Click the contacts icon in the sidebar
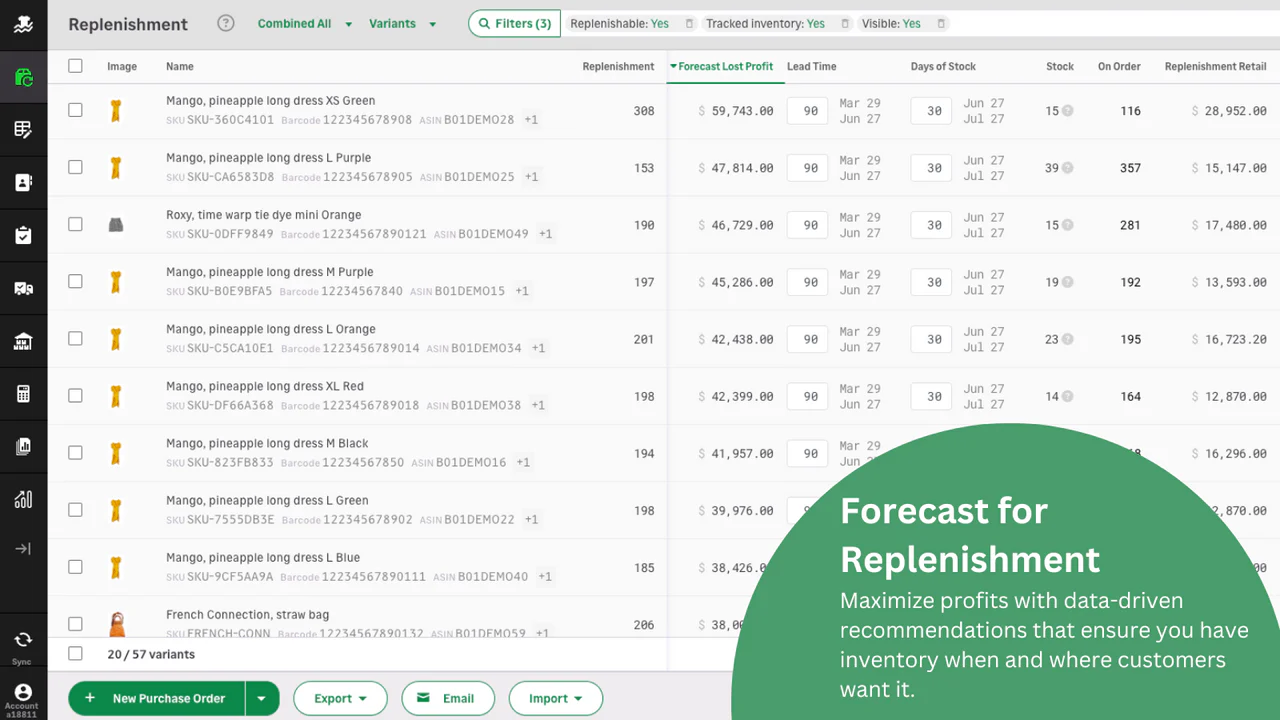1280x720 pixels. tap(23, 182)
